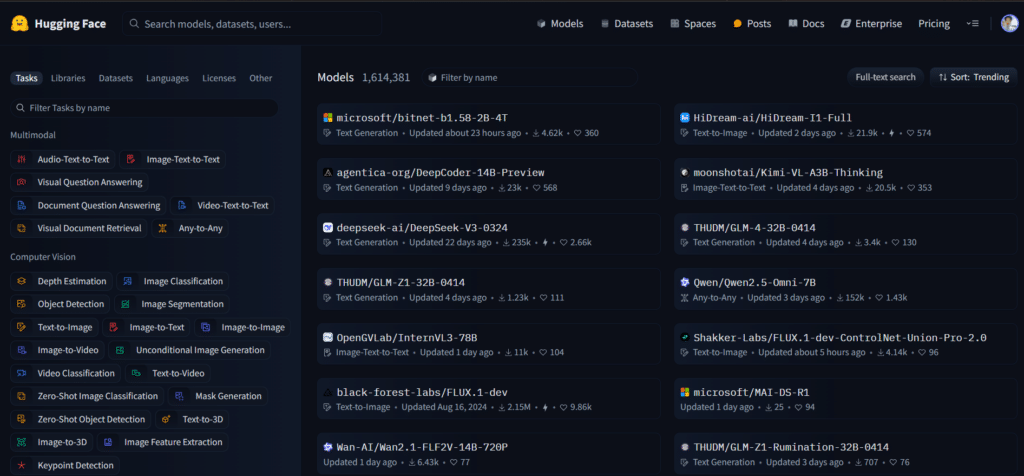Viewport: 1024px width, 476px height.
Task: Expand the navigation more-options menu
Action: pos(973,23)
